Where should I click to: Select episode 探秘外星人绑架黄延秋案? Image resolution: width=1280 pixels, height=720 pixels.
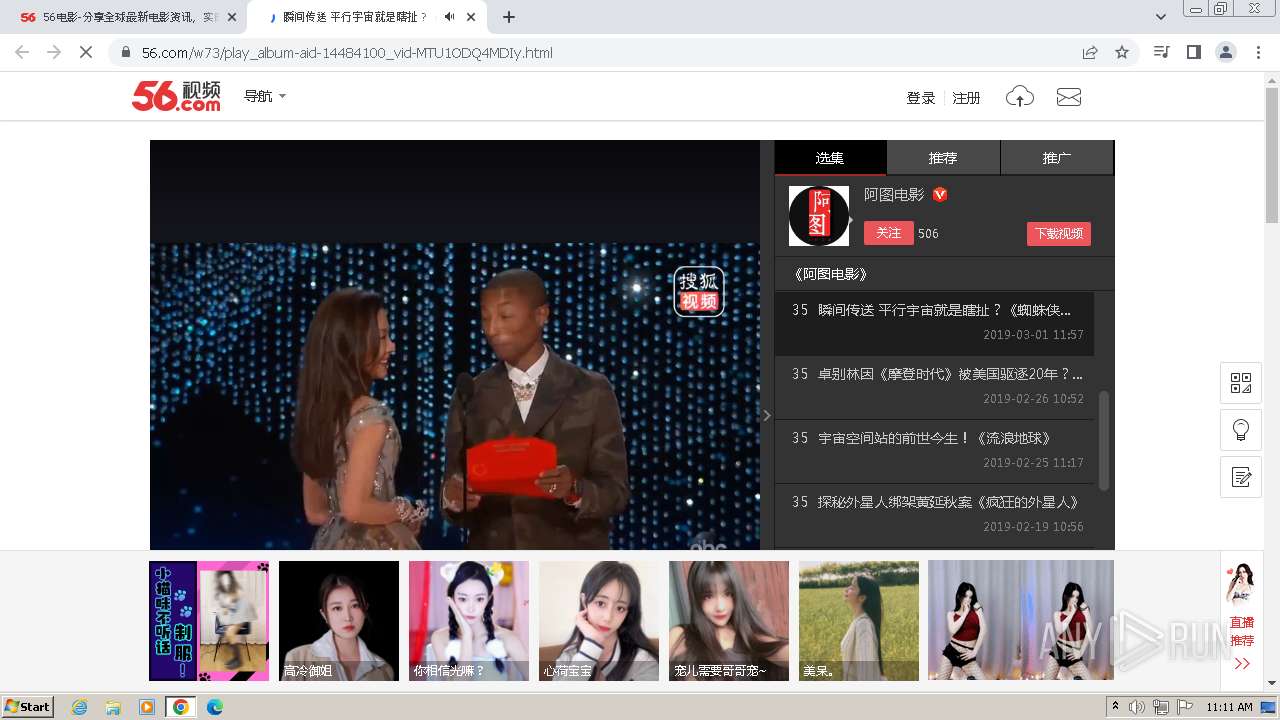[934, 514]
